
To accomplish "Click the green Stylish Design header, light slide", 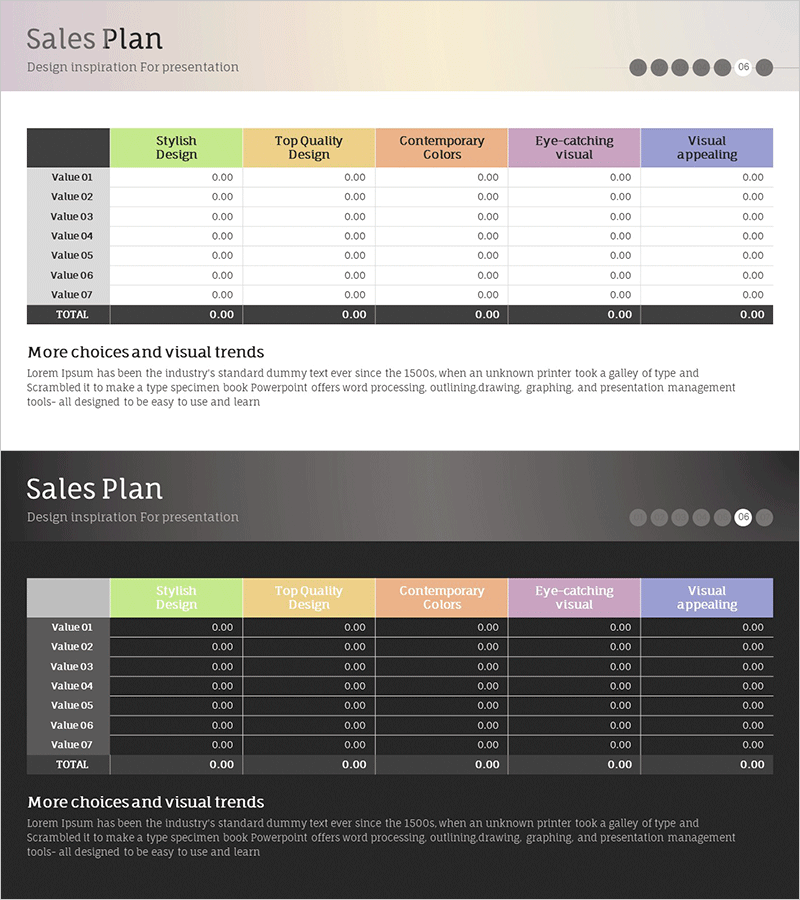I will point(176,148).
